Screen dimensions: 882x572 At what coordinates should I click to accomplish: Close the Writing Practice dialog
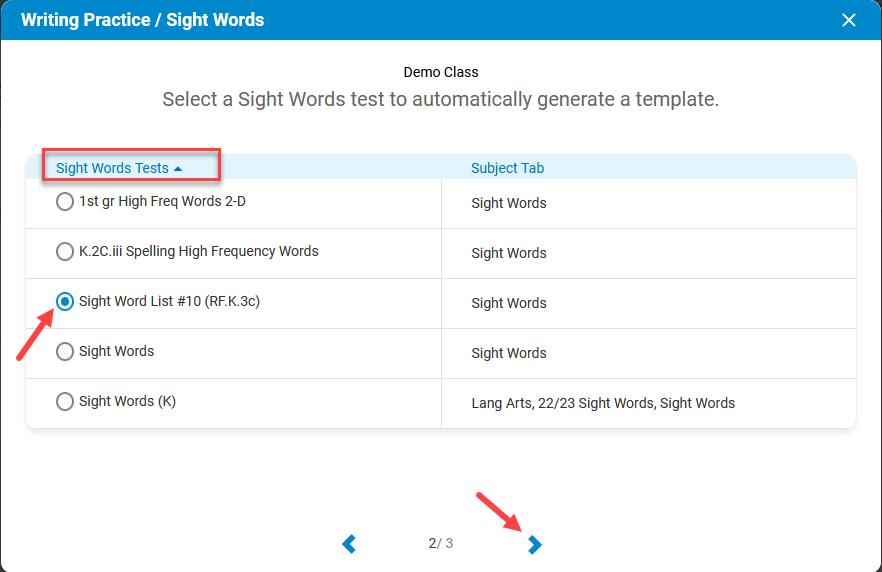849,20
